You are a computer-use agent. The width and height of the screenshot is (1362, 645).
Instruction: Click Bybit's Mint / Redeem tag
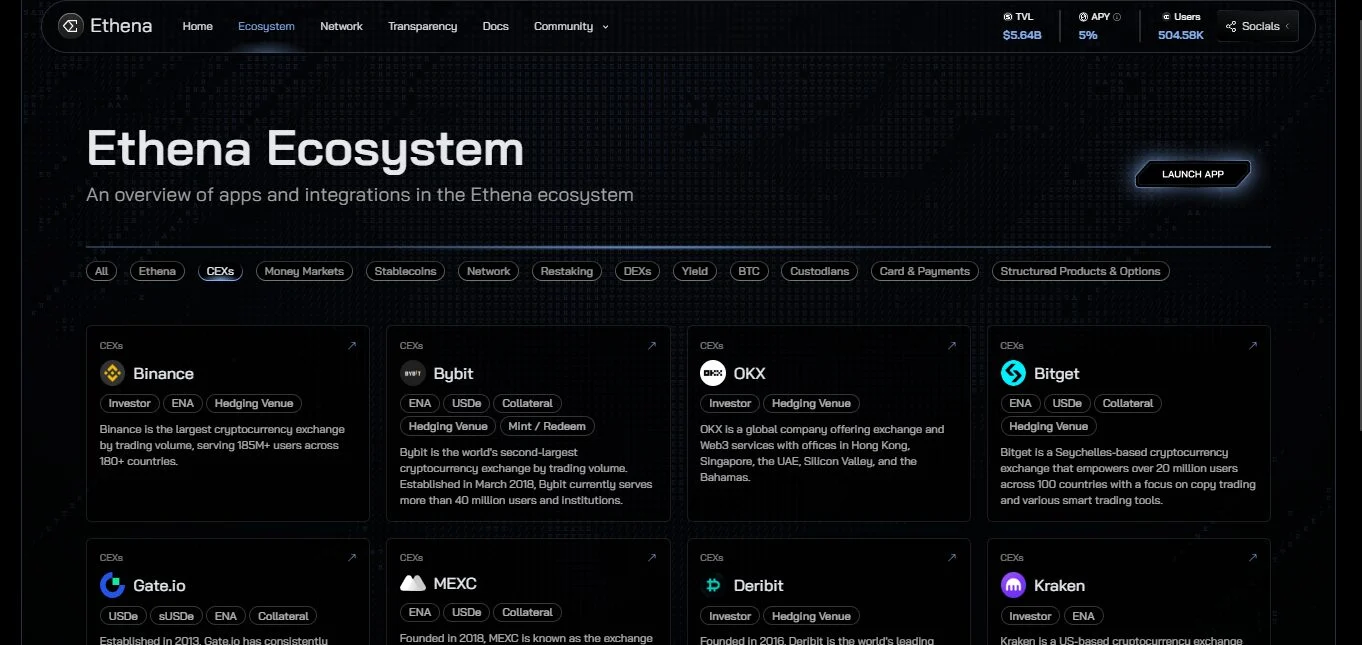(x=548, y=427)
